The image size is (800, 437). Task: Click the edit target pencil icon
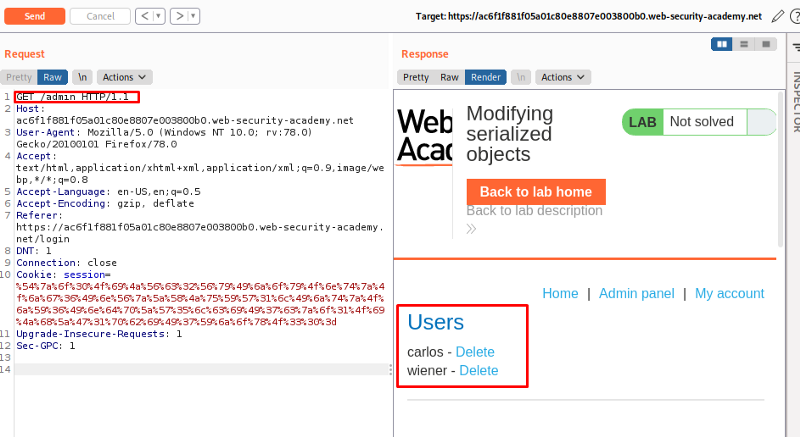(778, 16)
